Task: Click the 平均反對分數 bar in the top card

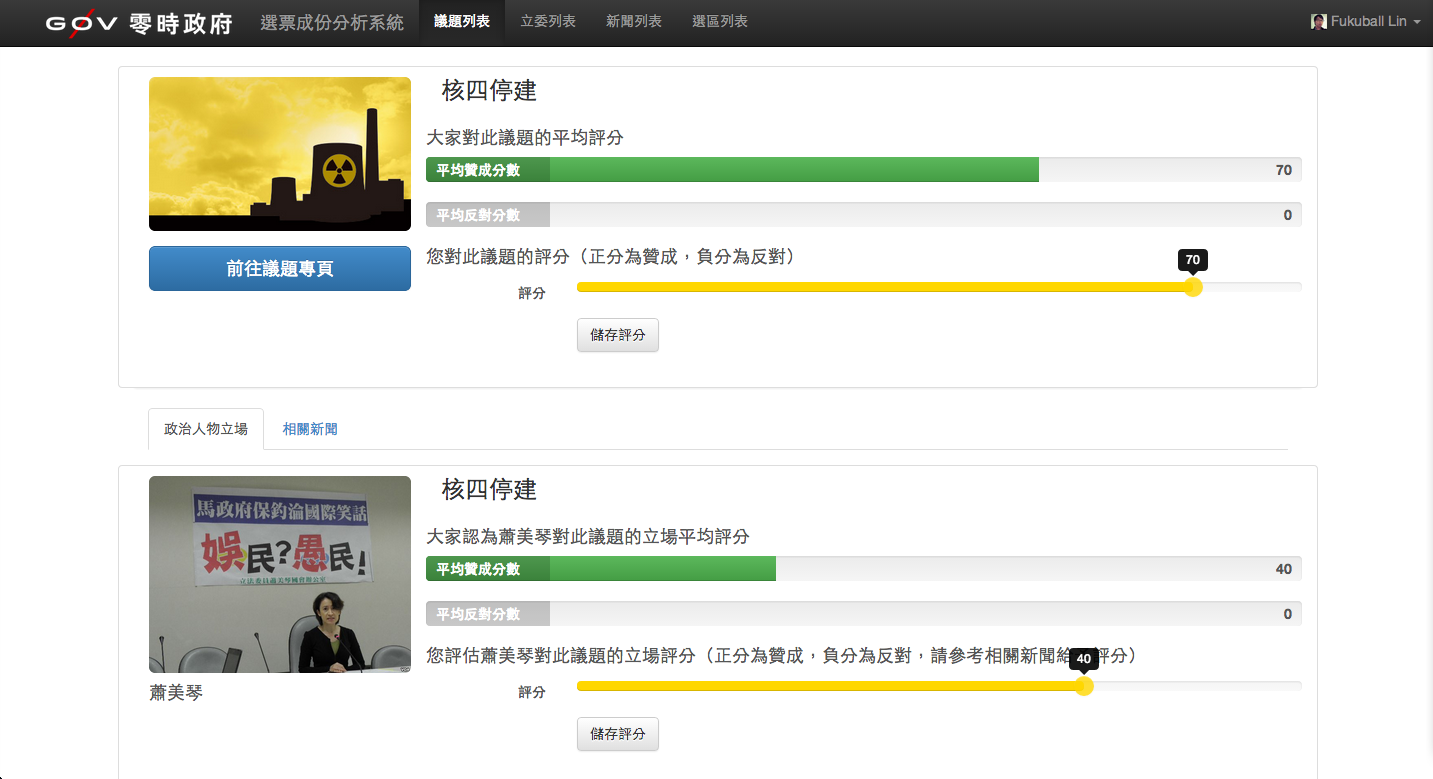Action: pyautogui.click(x=864, y=215)
